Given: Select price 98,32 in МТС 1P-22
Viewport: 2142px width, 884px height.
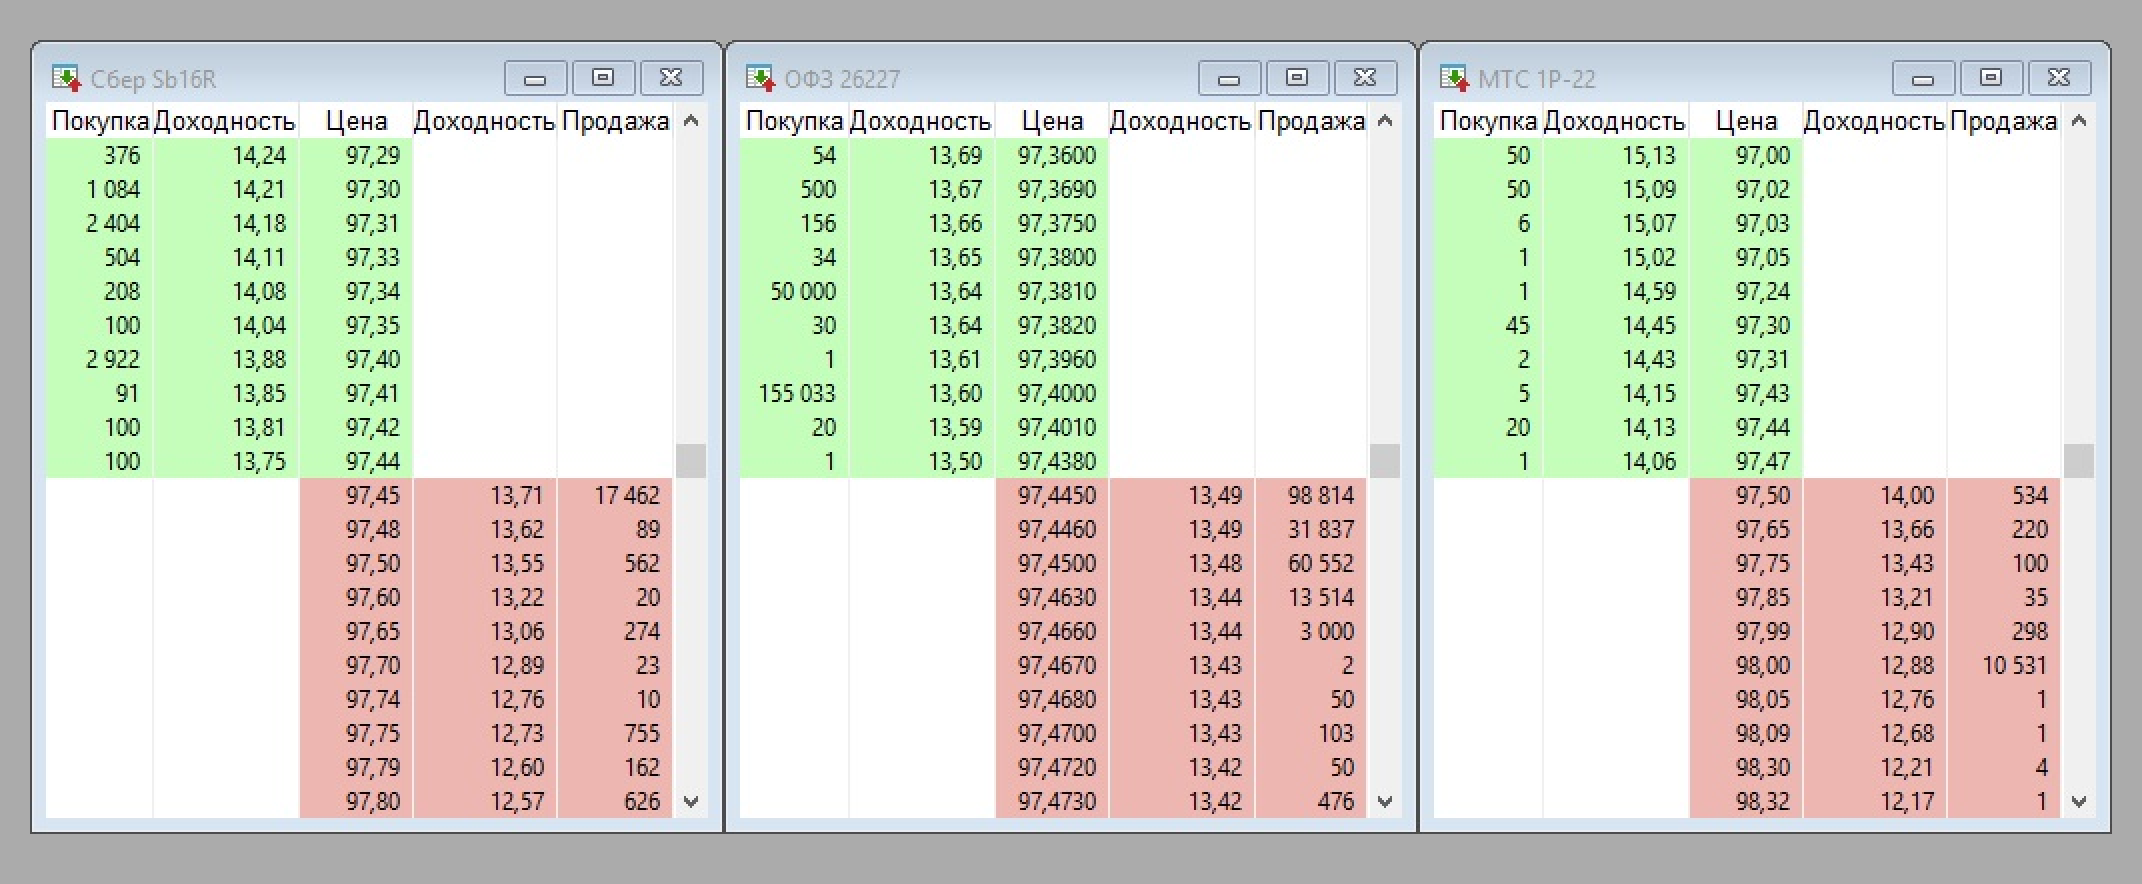Looking at the screenshot, I should [1763, 801].
